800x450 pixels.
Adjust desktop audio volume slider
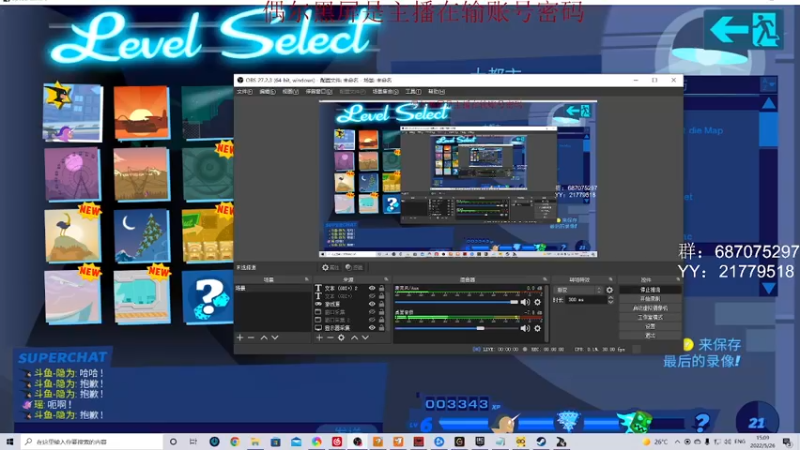tap(457, 329)
